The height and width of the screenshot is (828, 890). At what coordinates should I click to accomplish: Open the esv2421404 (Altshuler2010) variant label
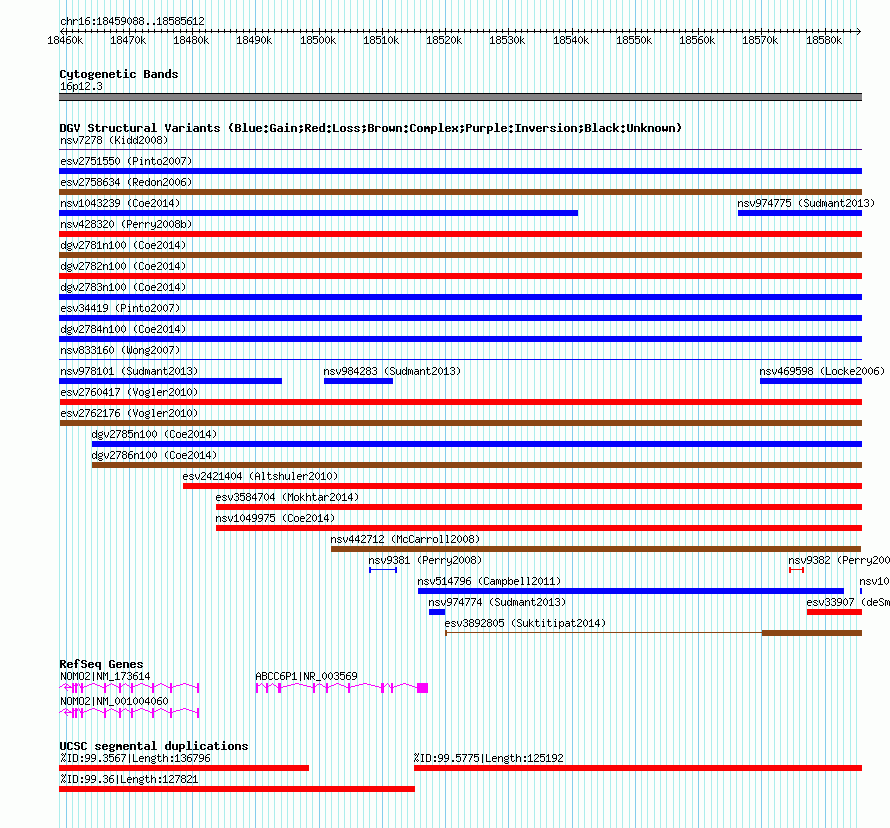[x=260, y=476]
